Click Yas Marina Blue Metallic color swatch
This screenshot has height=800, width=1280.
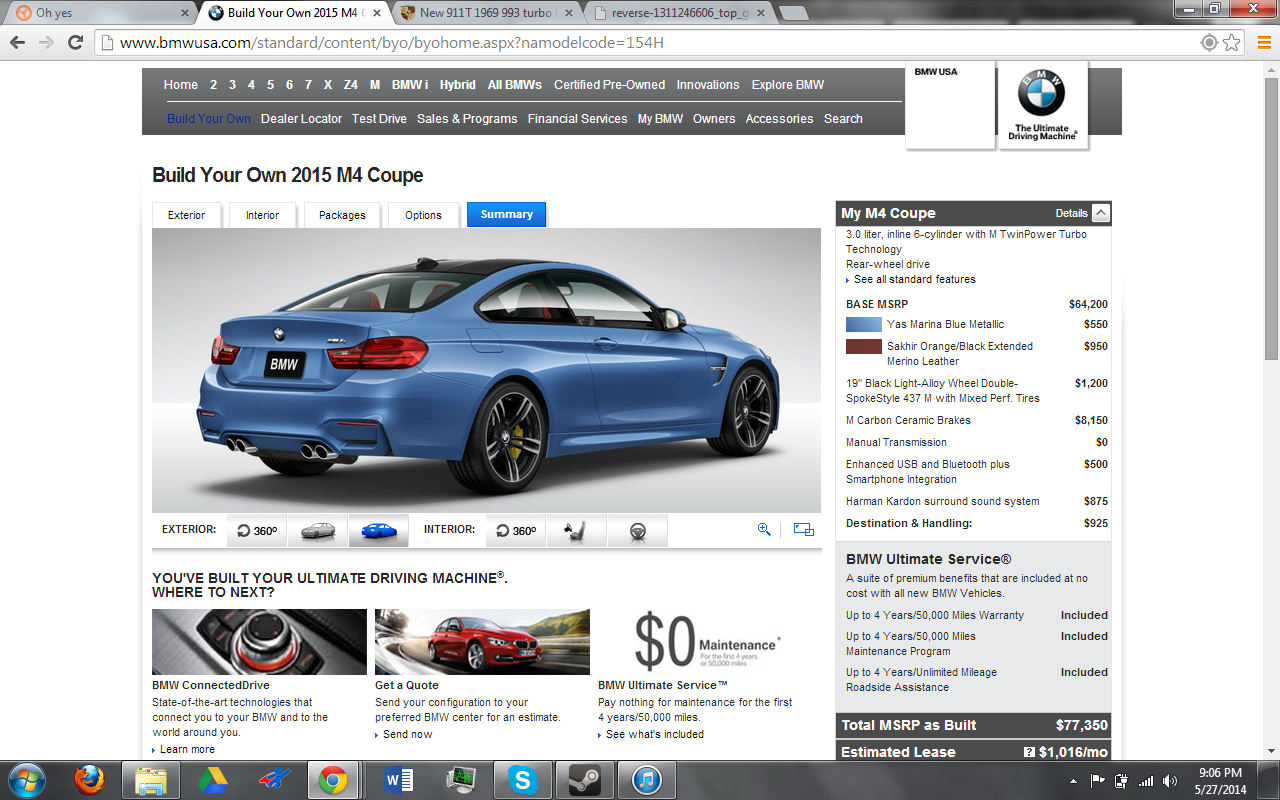point(864,325)
